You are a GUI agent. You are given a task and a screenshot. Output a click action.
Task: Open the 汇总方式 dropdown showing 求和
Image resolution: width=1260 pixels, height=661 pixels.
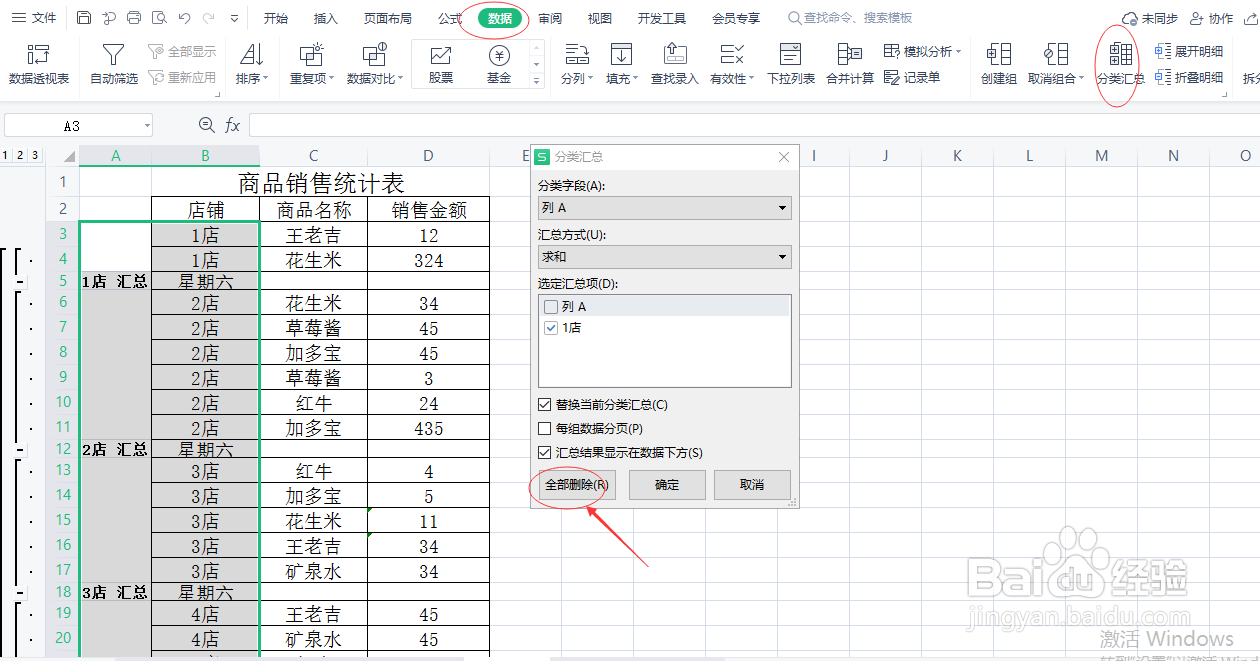click(x=665, y=257)
